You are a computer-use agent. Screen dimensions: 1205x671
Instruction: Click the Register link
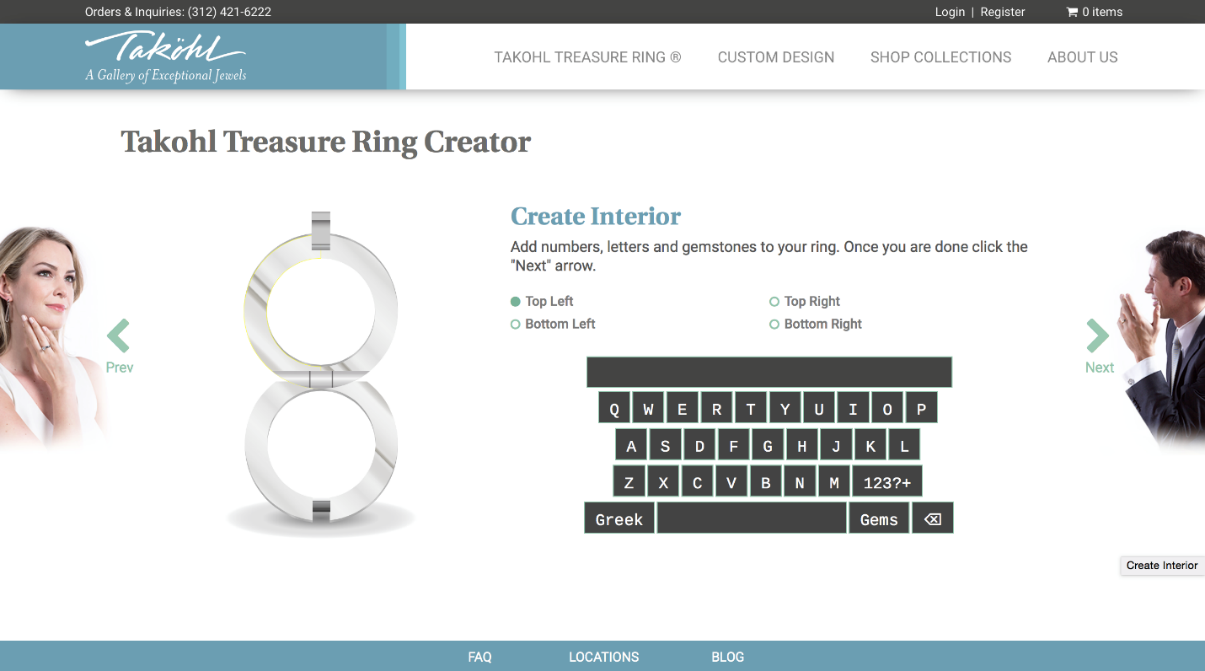1003,12
